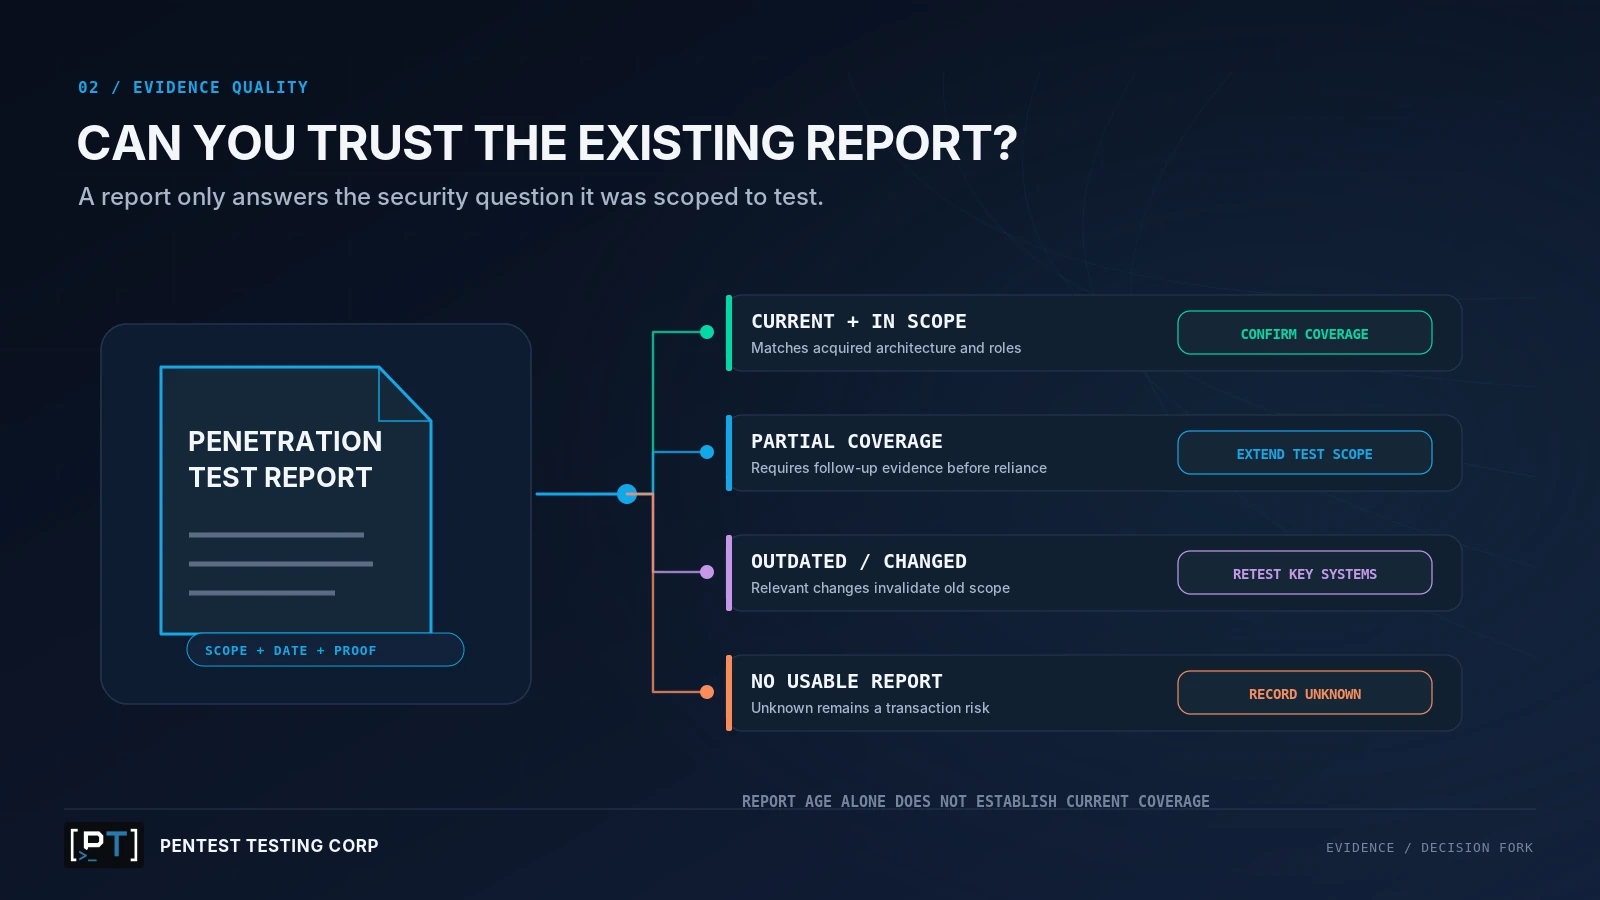Click 'Matches acquired architecture and roles' text
Viewport: 1600px width, 900px height.
[x=886, y=348]
